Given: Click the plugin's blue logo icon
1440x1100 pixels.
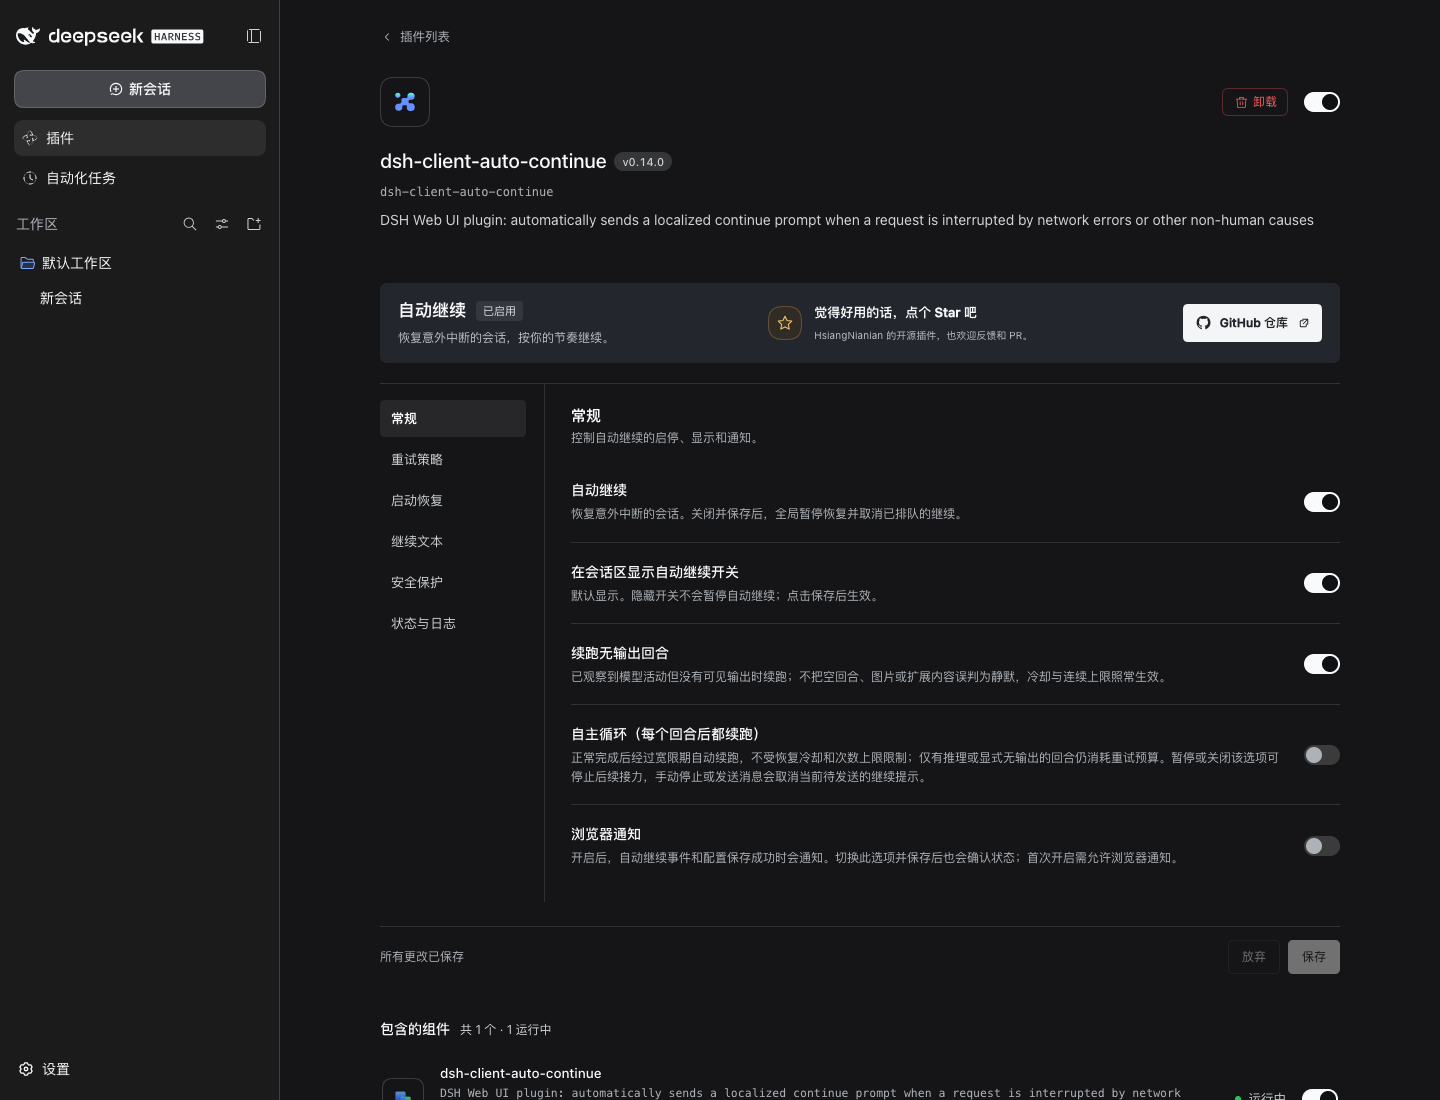Looking at the screenshot, I should coord(405,102).
